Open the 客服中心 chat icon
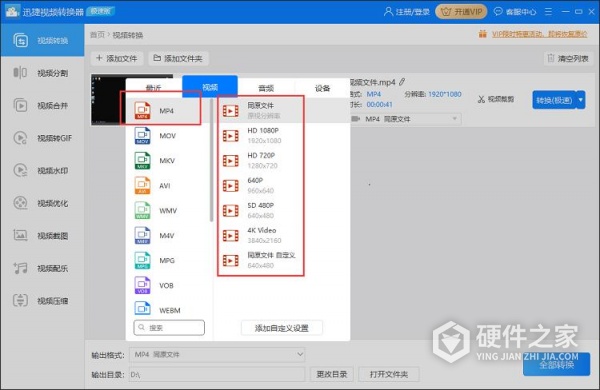Screen dimensions: 600x390 point(497,11)
